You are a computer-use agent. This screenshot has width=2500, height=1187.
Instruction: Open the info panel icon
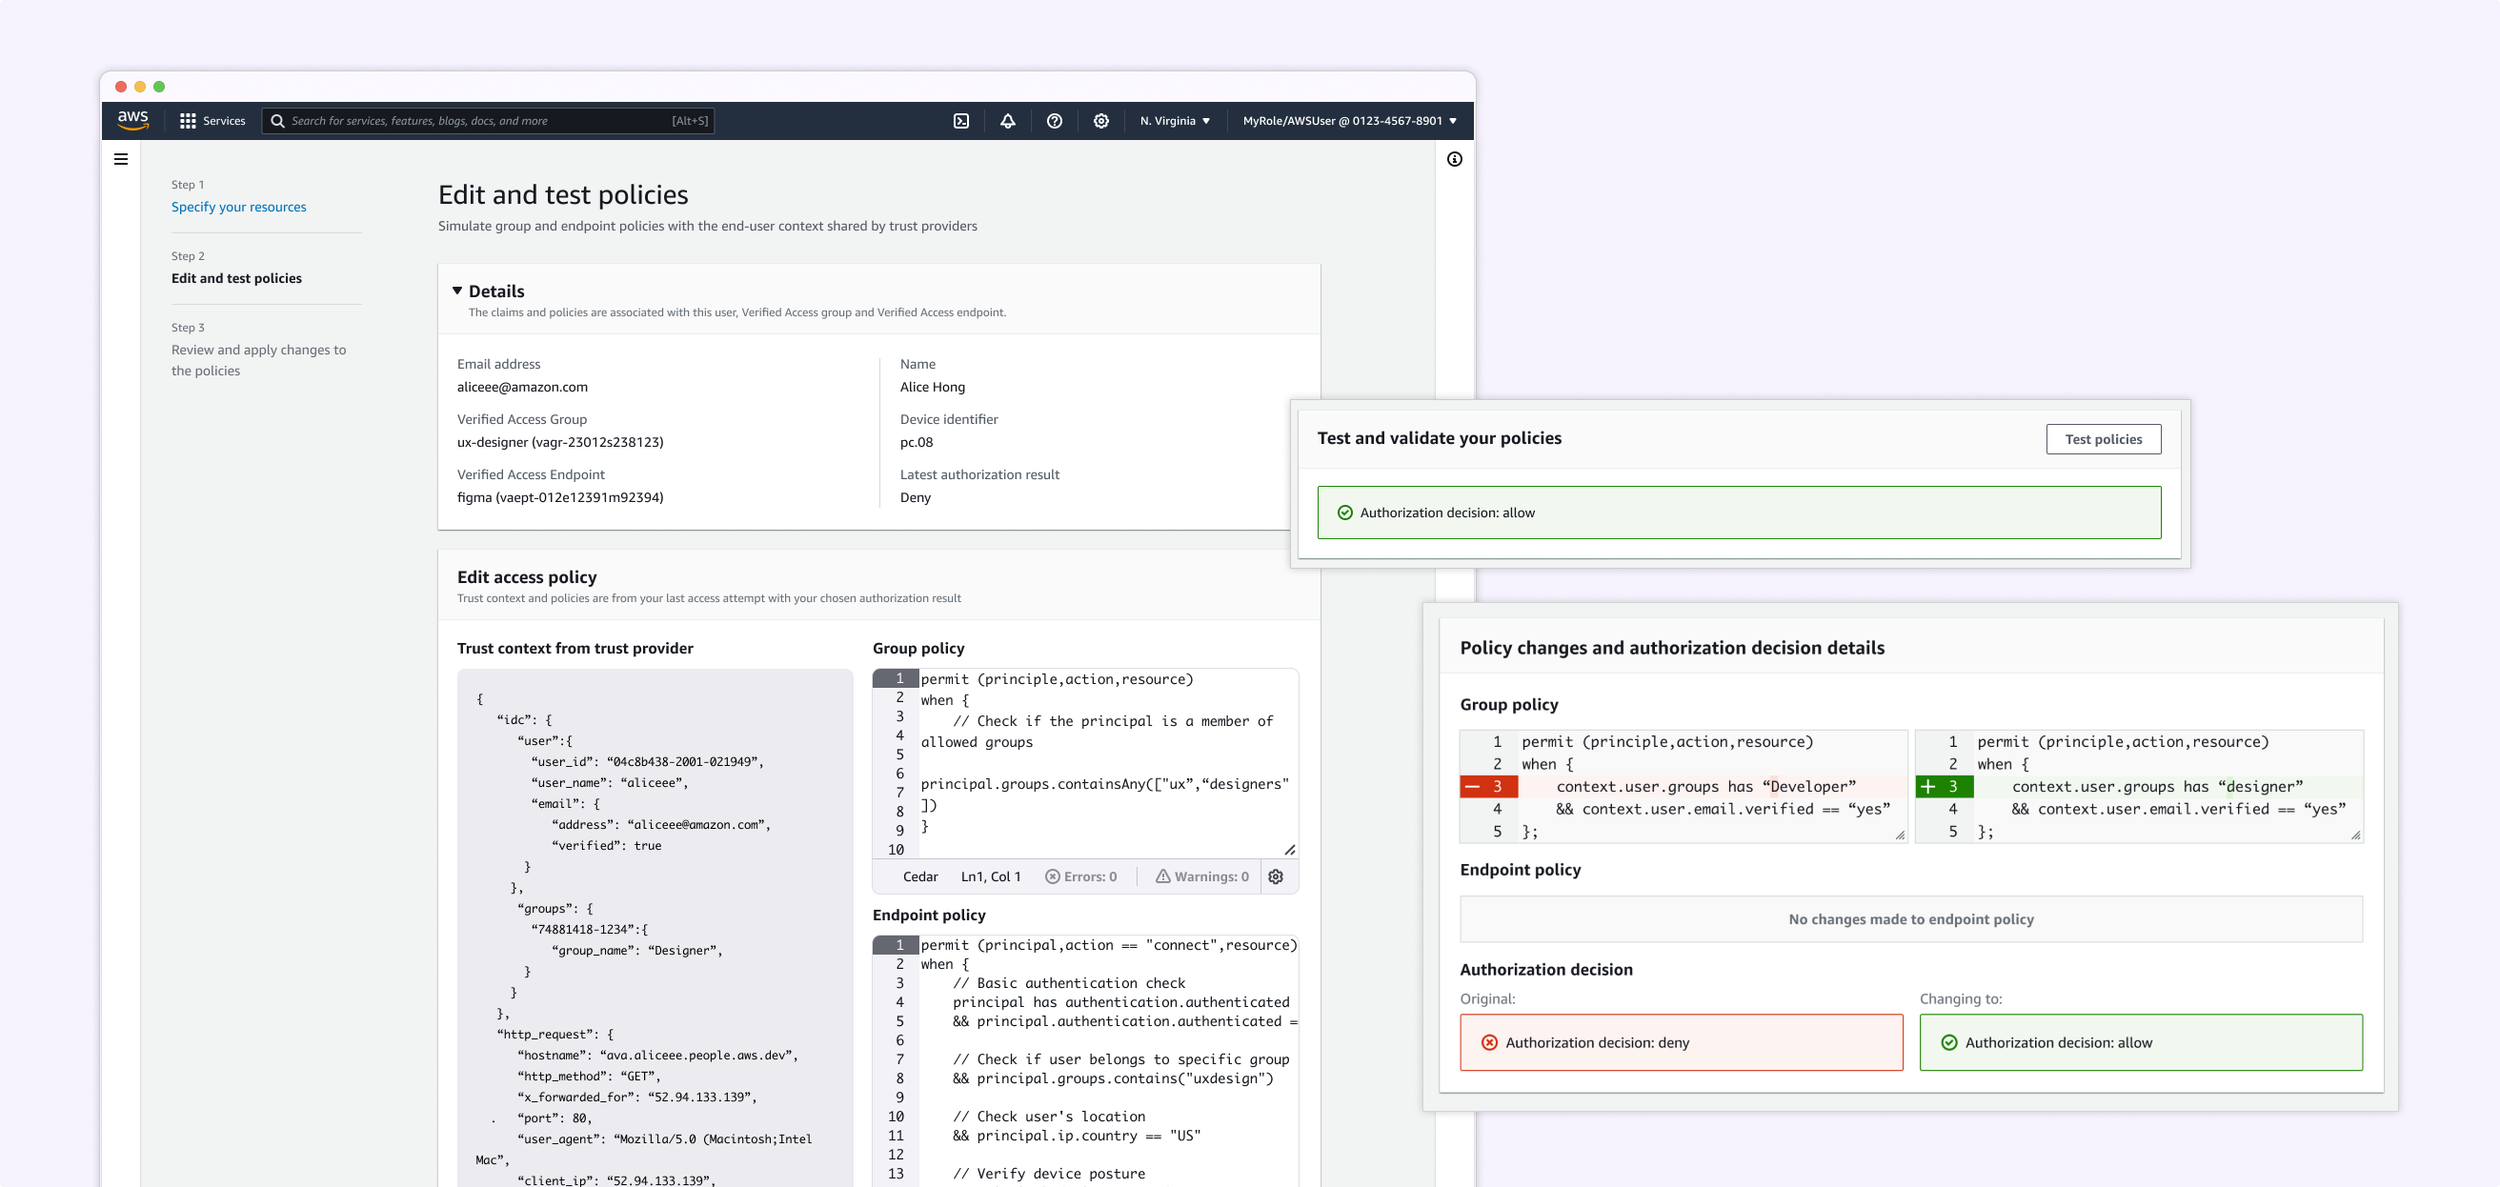(x=1454, y=159)
